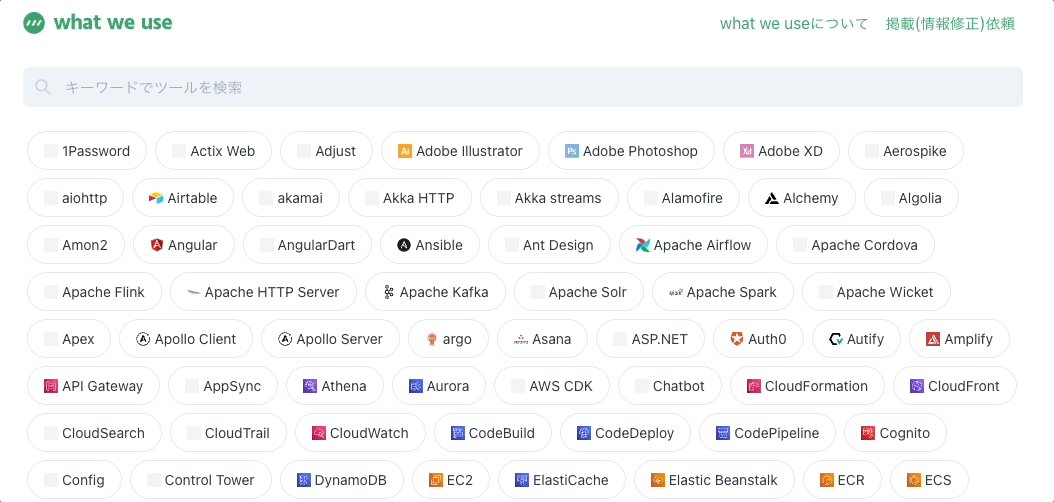This screenshot has height=502, width=1054.
Task: Click the Apache HTTP Server feather icon
Action: point(194,292)
